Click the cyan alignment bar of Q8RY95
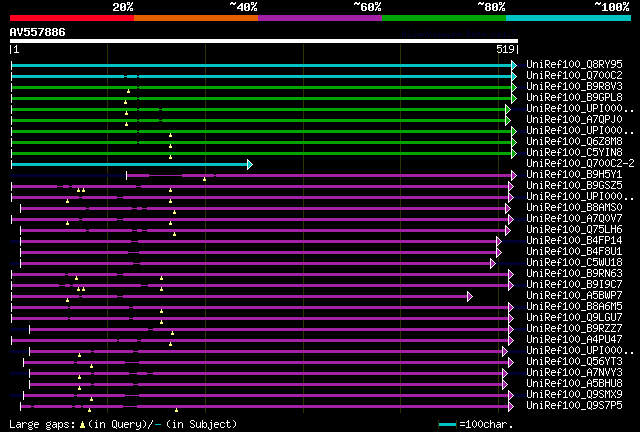 click(261, 65)
